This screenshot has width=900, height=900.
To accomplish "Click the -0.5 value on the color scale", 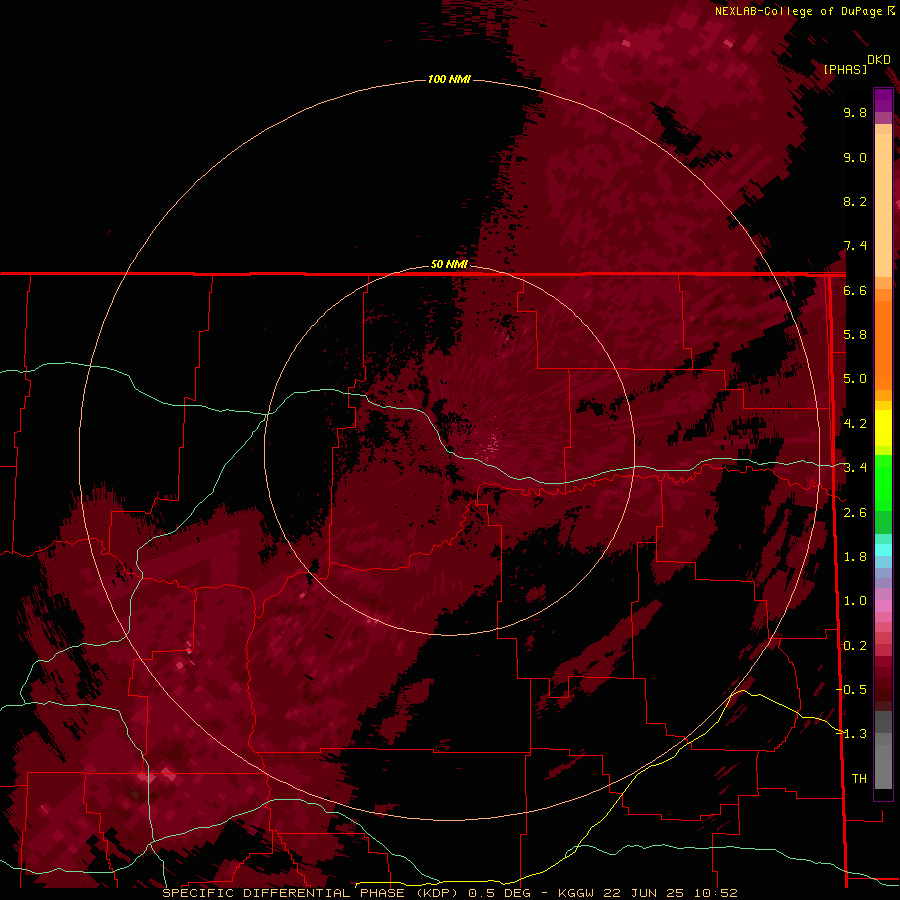I will point(852,690).
